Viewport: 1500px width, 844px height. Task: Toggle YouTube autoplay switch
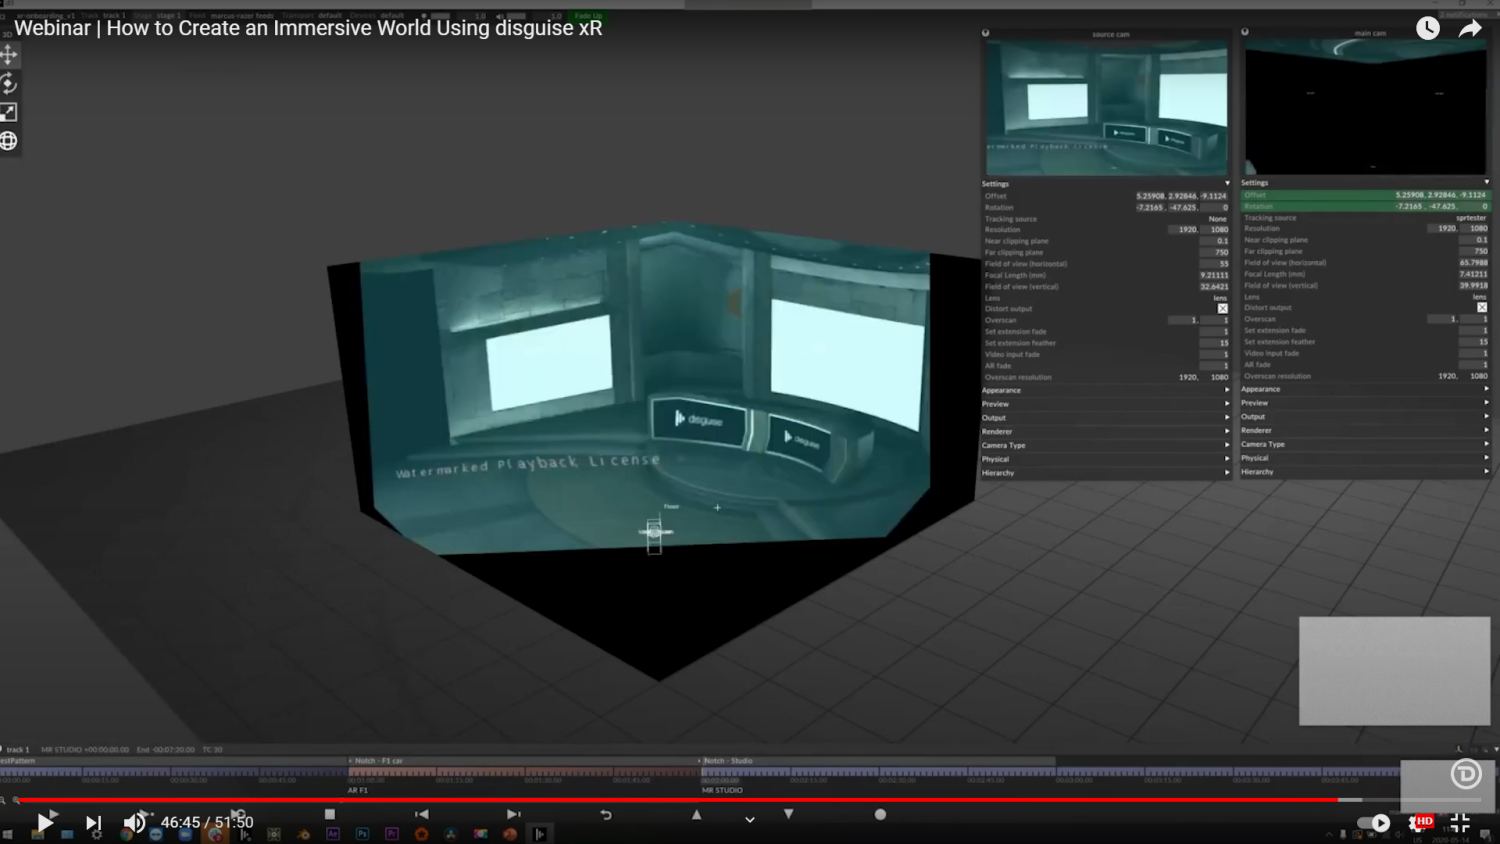coord(1374,823)
